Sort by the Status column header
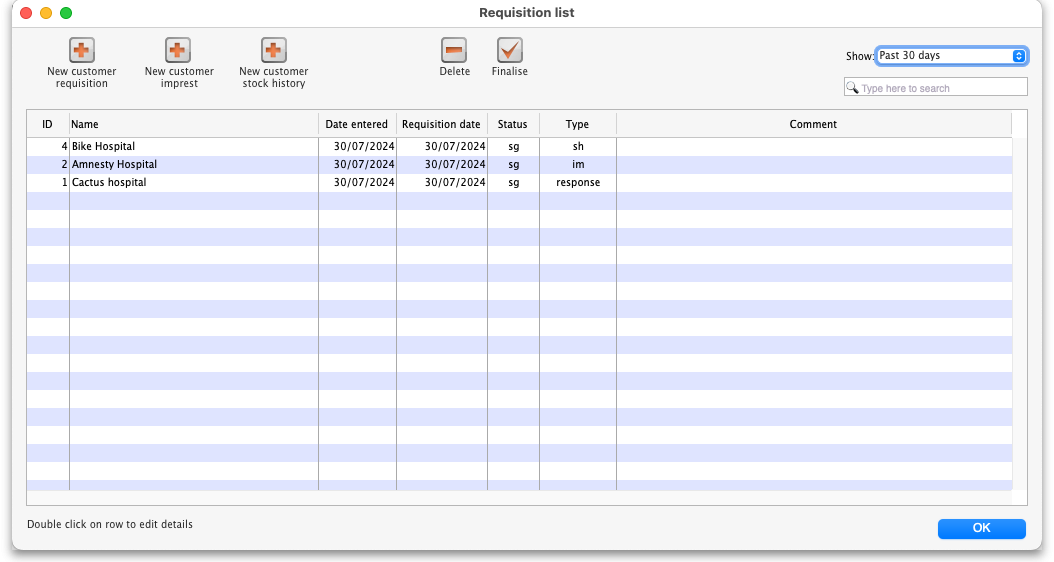 [512, 124]
